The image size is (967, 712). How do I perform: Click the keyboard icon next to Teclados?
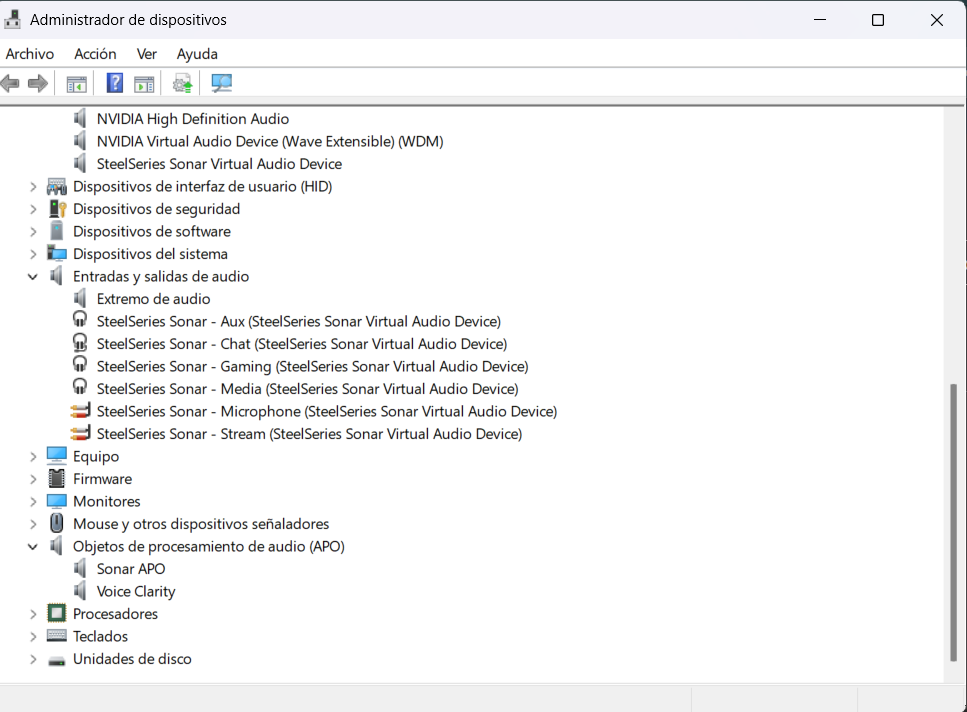pos(57,636)
